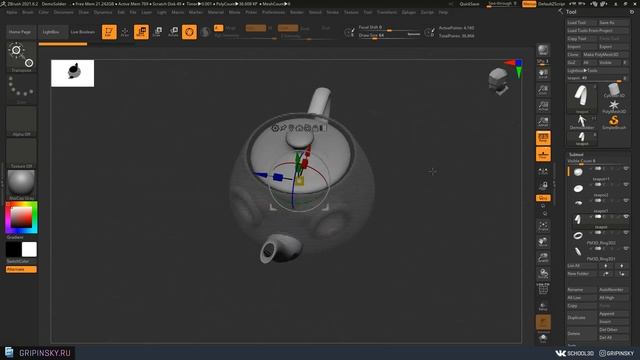
Task: Open the Brush menu
Action: 28,12
